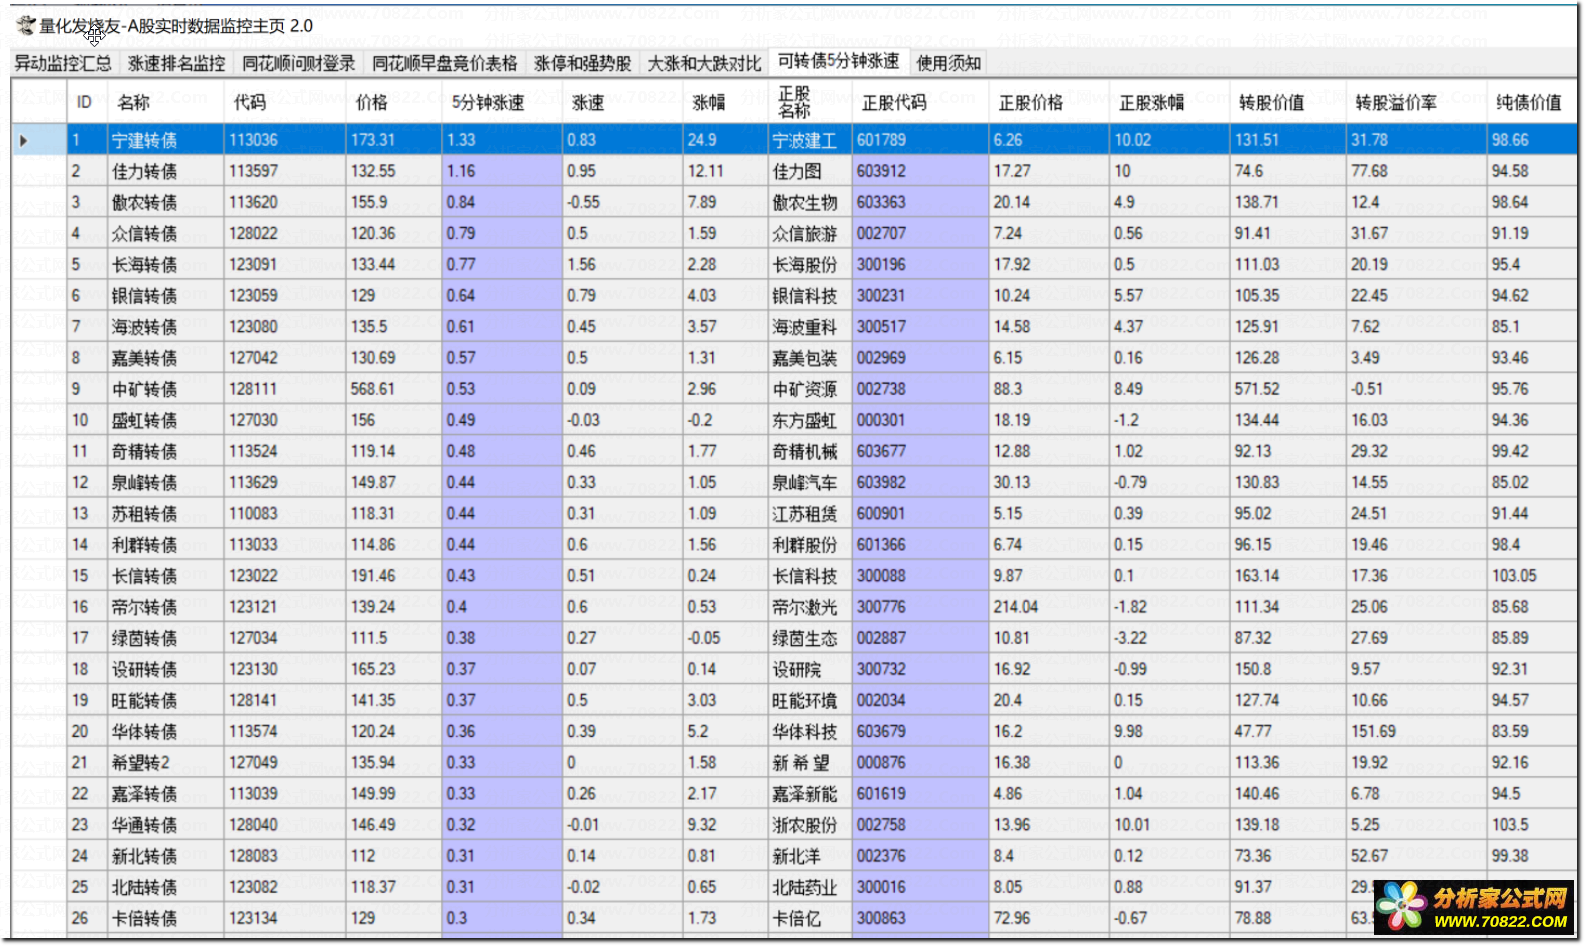Click the stock code cell 300231

tap(920, 296)
